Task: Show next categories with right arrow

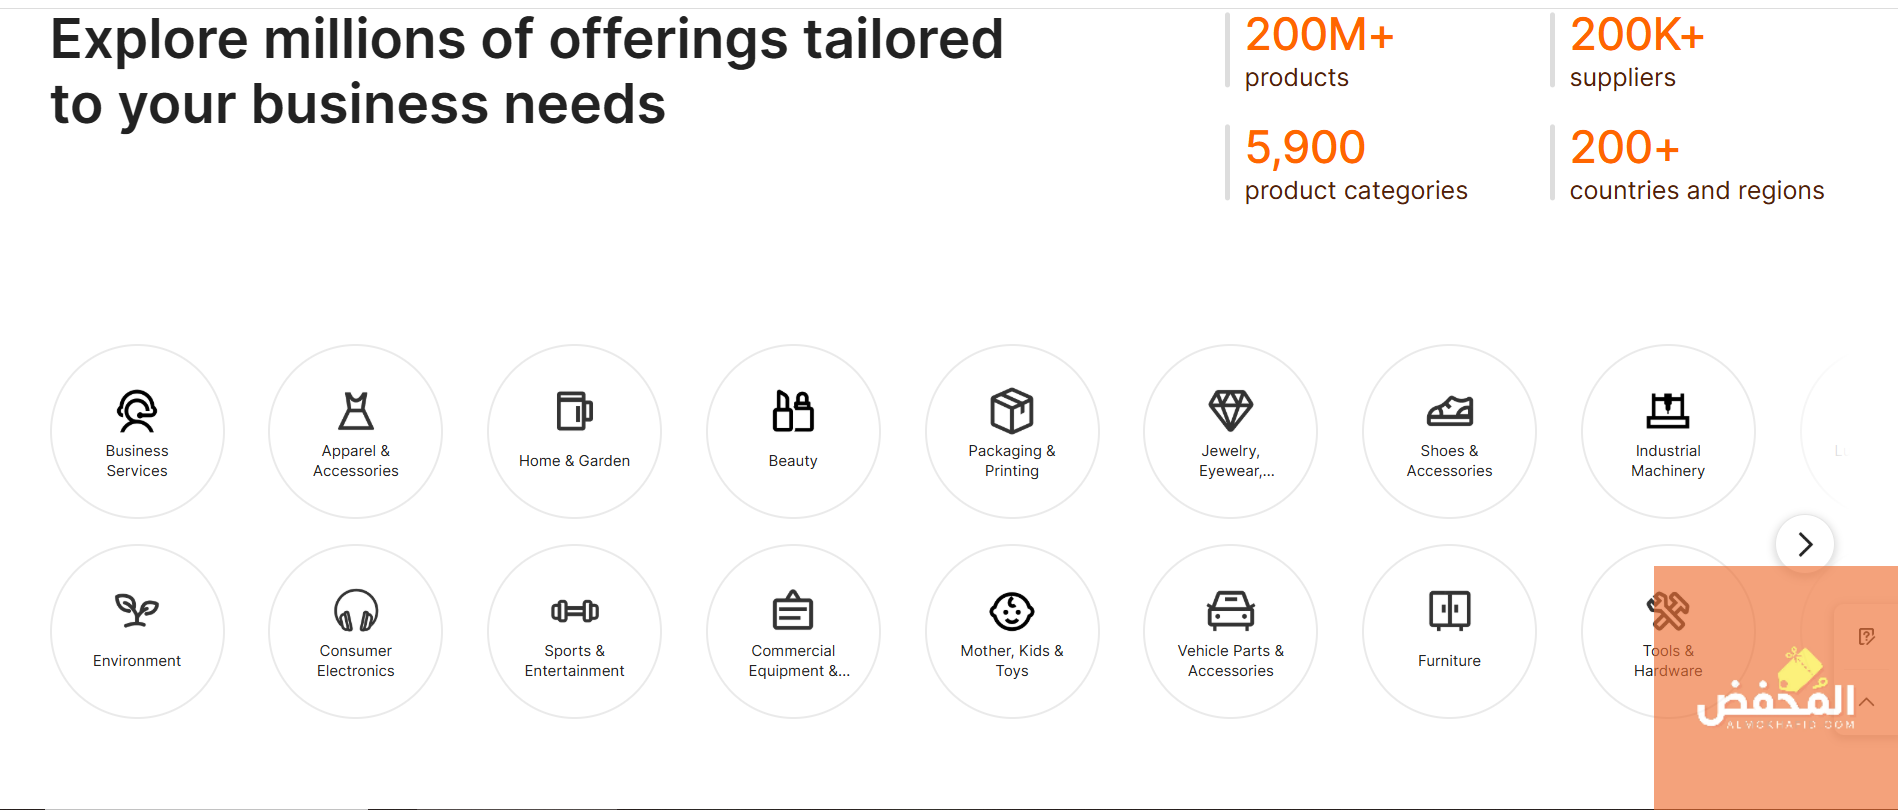Action: [x=1805, y=544]
